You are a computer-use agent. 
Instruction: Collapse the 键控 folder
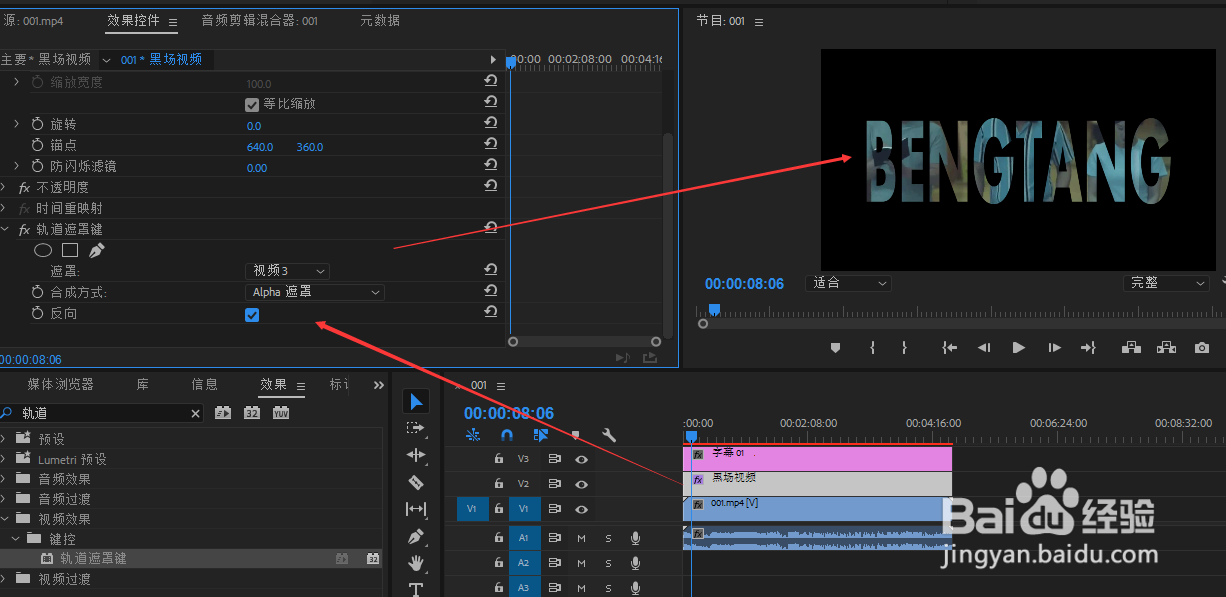pos(15,539)
